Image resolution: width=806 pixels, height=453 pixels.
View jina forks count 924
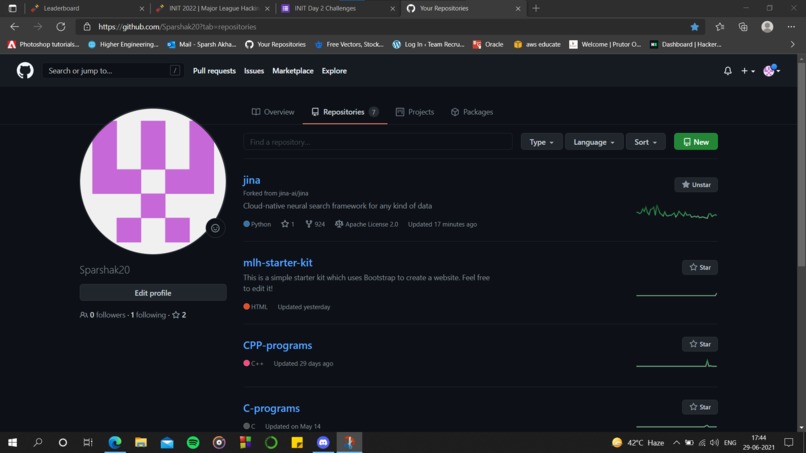tap(315, 224)
